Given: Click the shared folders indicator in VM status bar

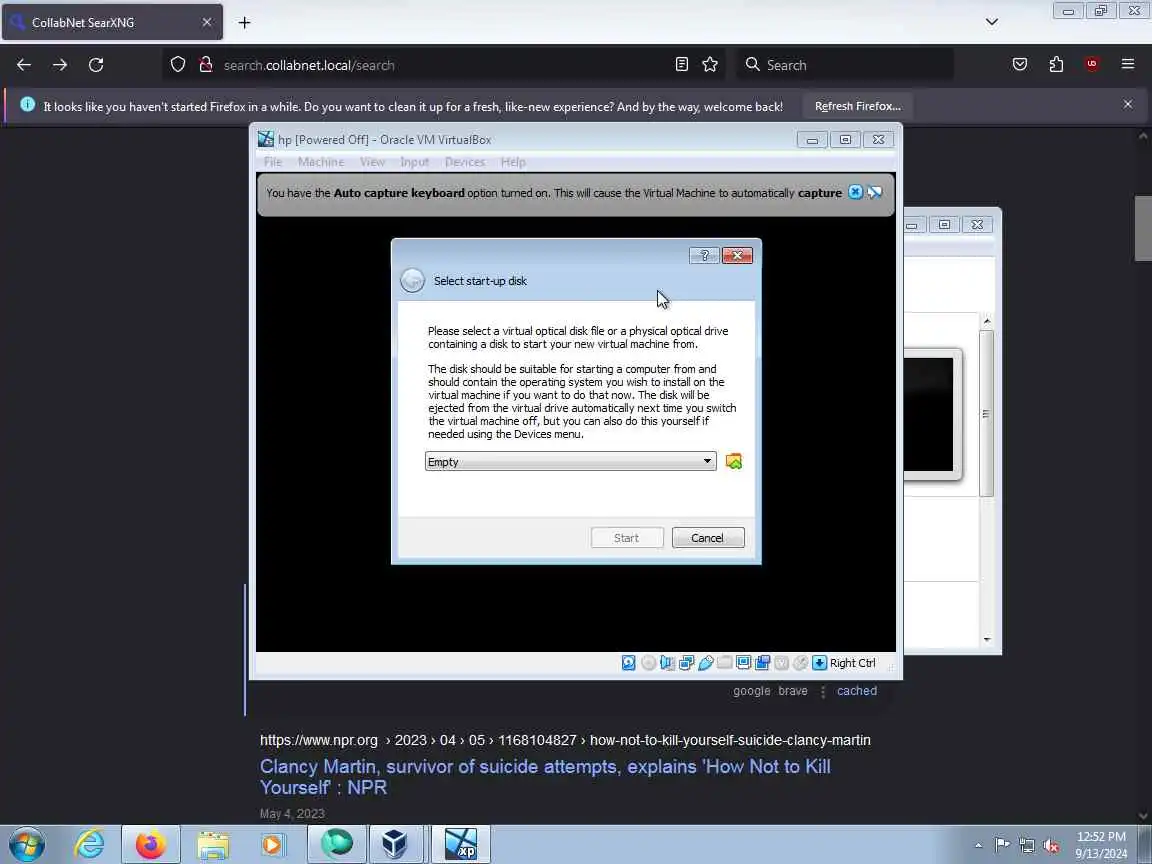Looking at the screenshot, I should pos(724,663).
